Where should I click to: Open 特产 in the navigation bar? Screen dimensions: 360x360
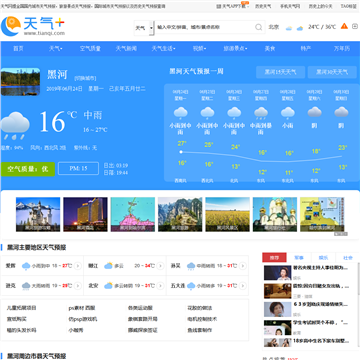click(306, 48)
